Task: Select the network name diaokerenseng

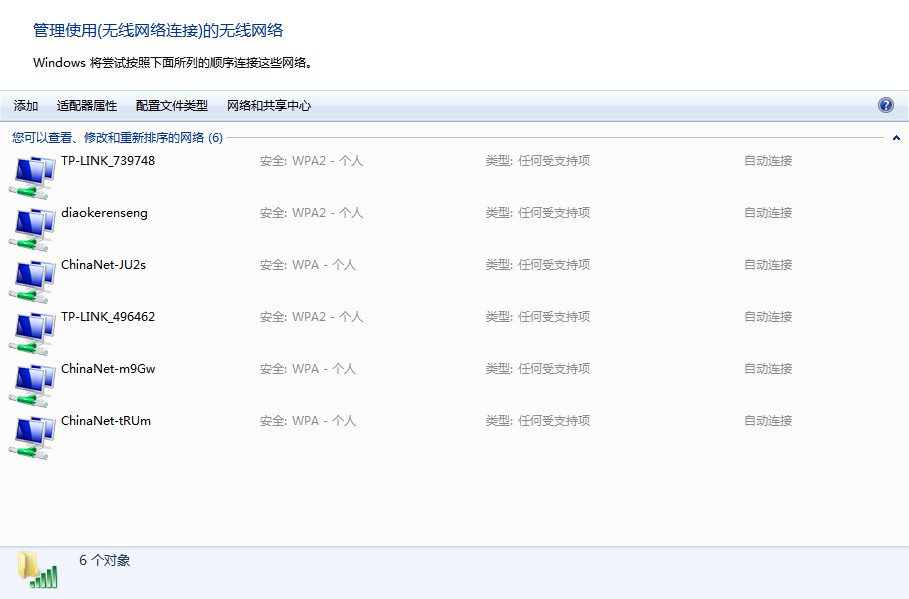Action: pyautogui.click(x=104, y=213)
